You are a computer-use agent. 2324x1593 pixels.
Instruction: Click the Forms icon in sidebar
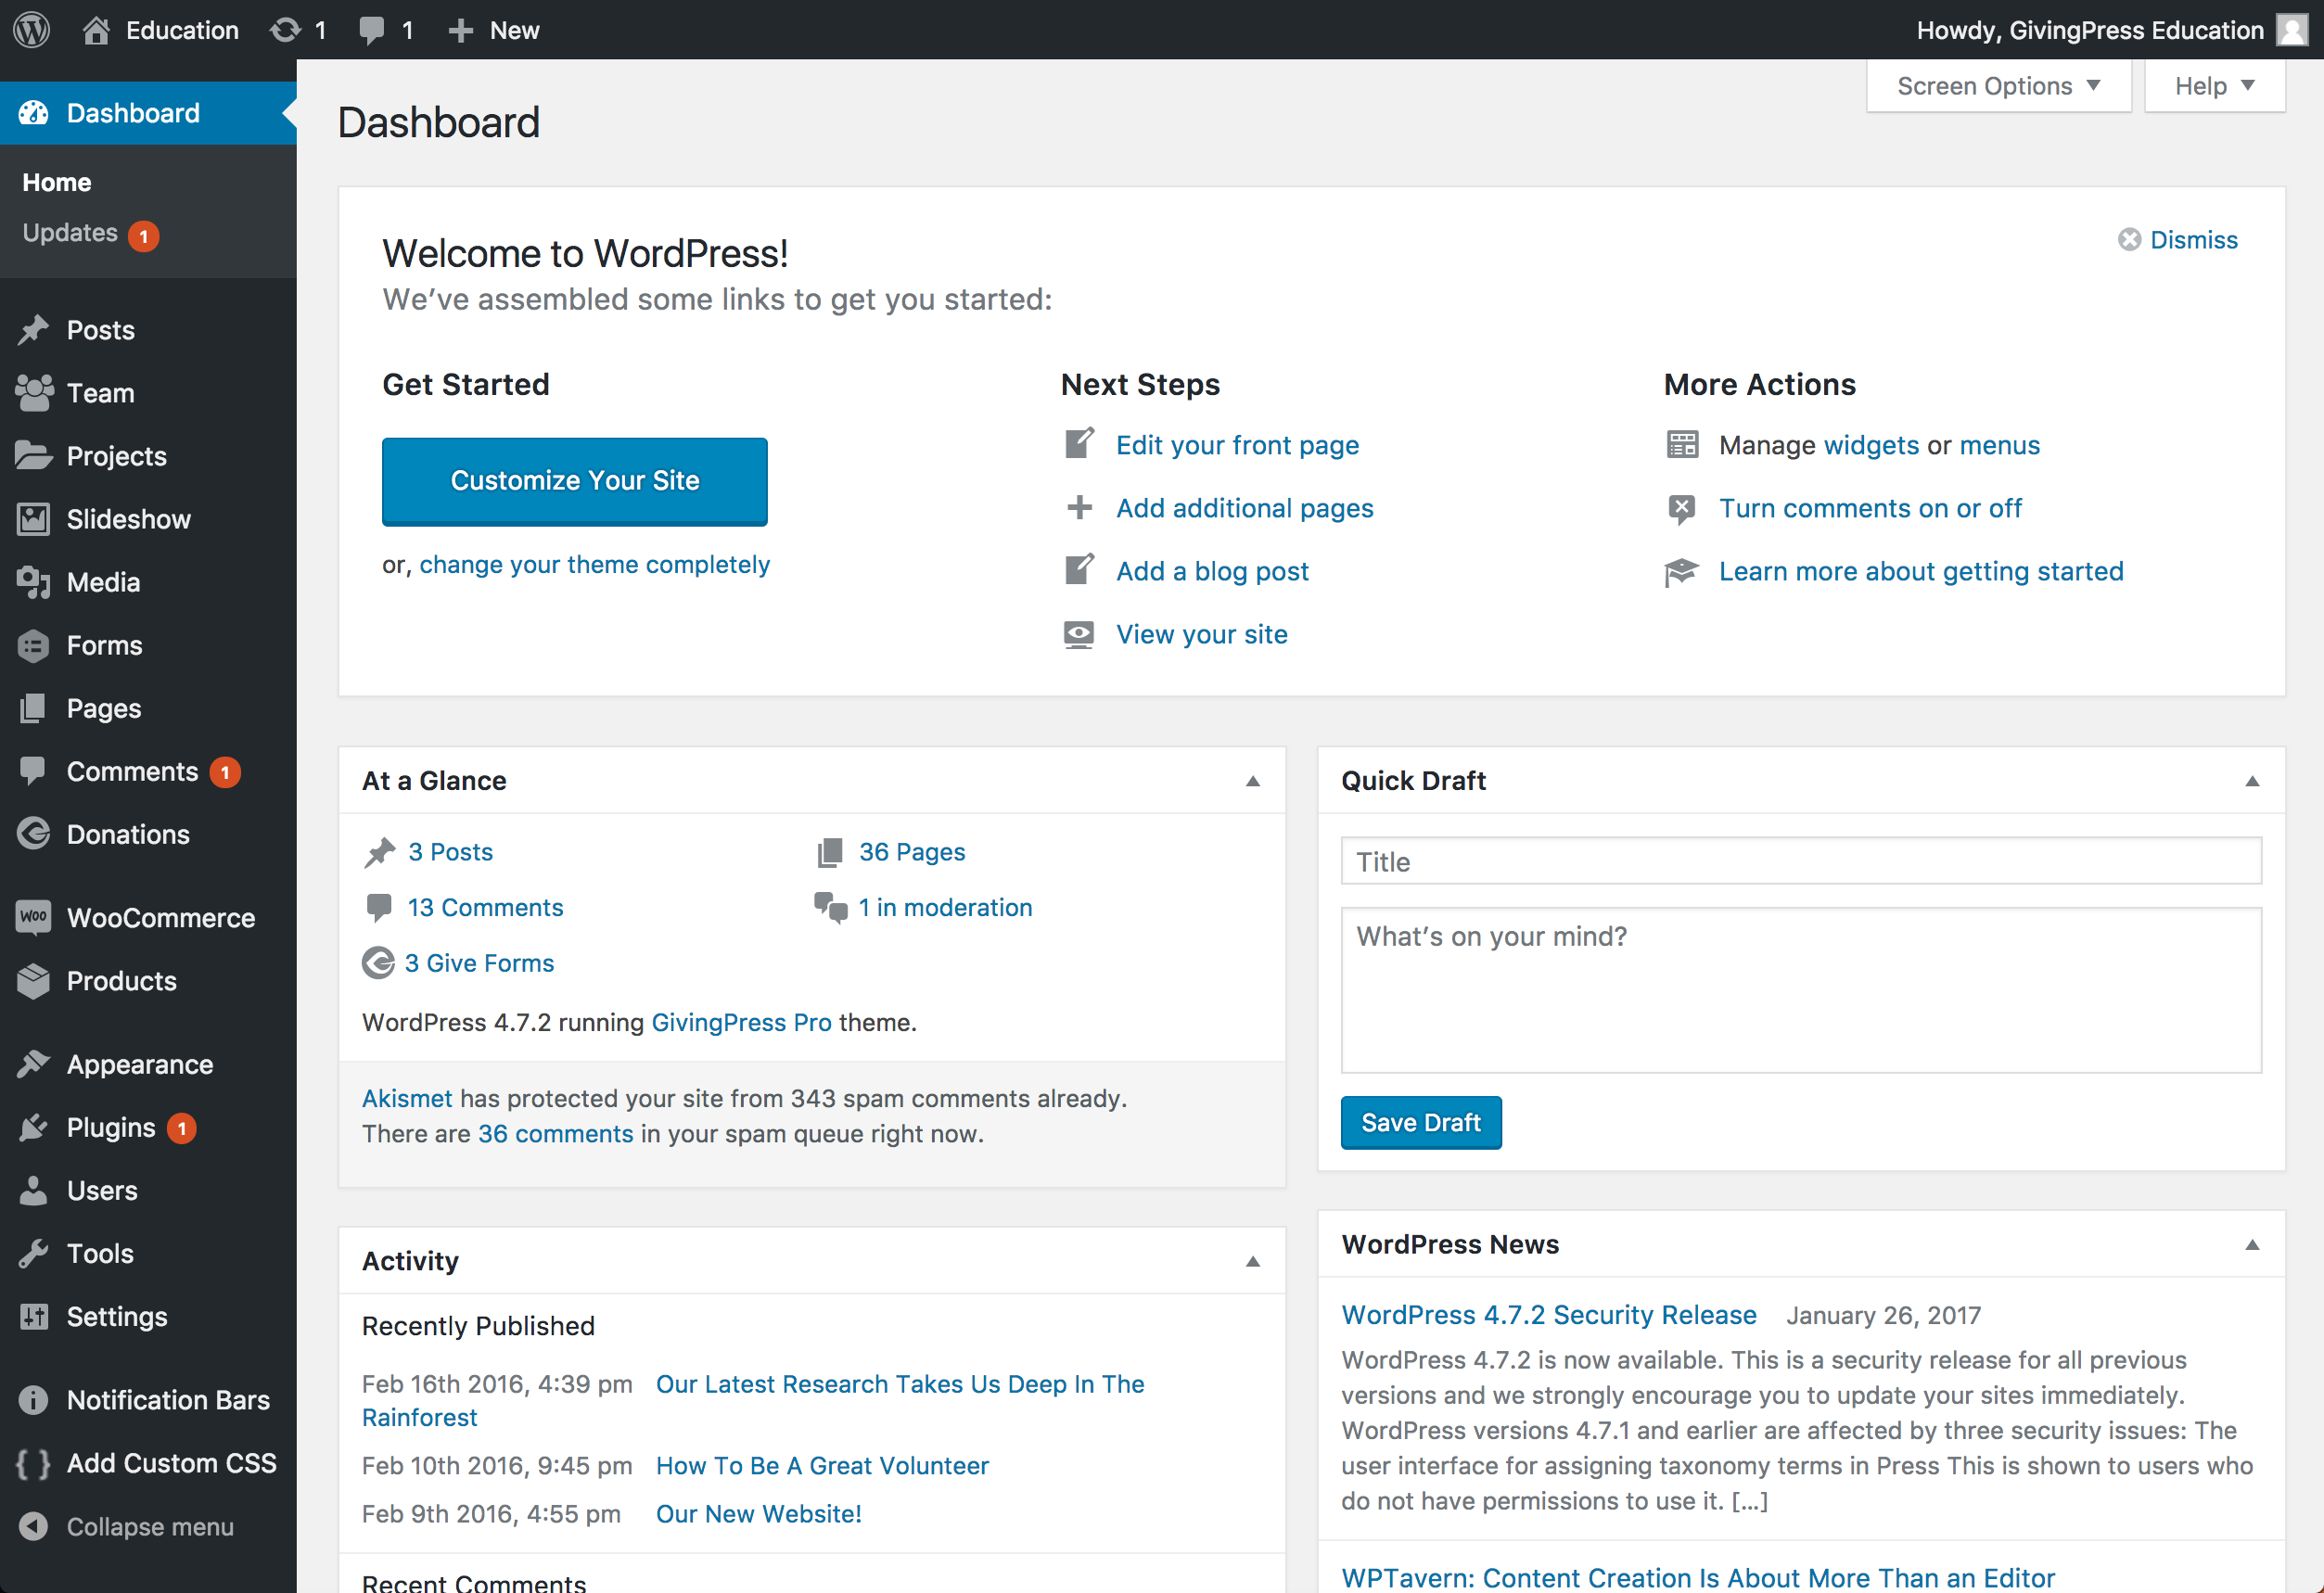pos(33,645)
